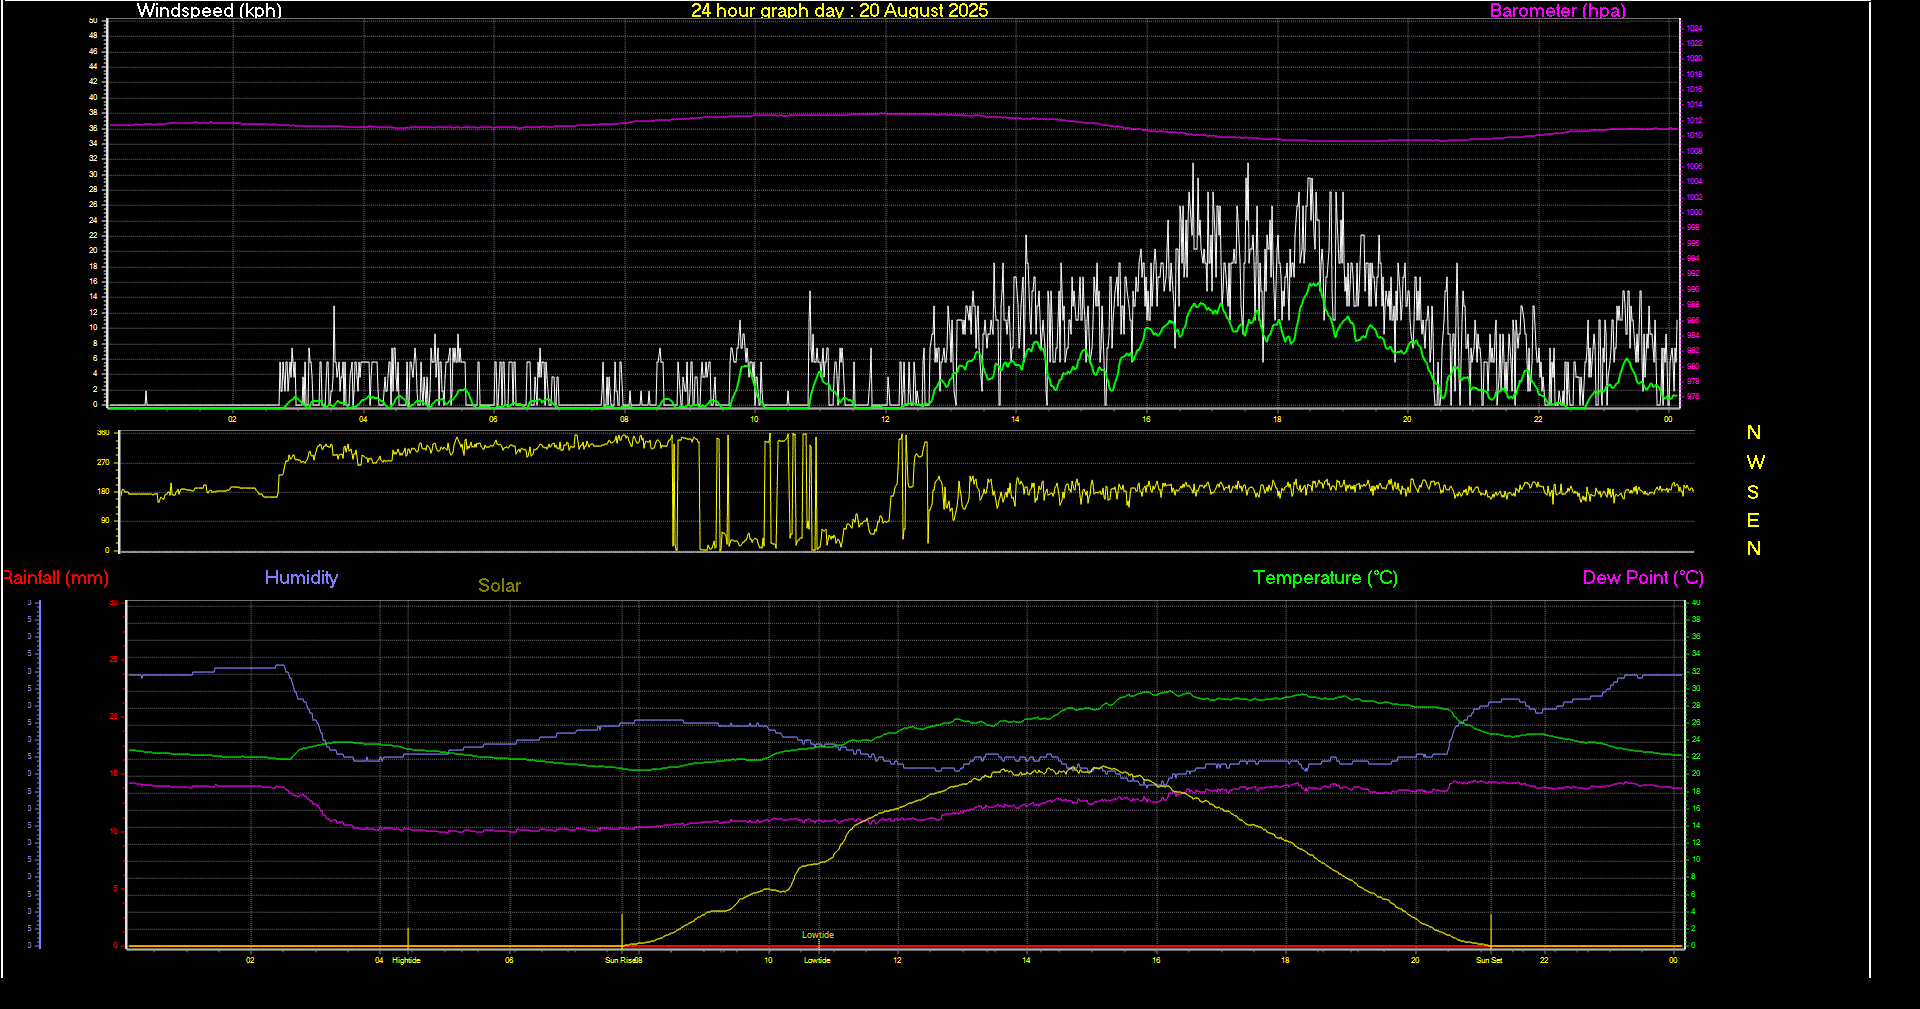Click 180 on wind direction scale
Image resolution: width=1920 pixels, height=1009 pixels.
[103, 491]
